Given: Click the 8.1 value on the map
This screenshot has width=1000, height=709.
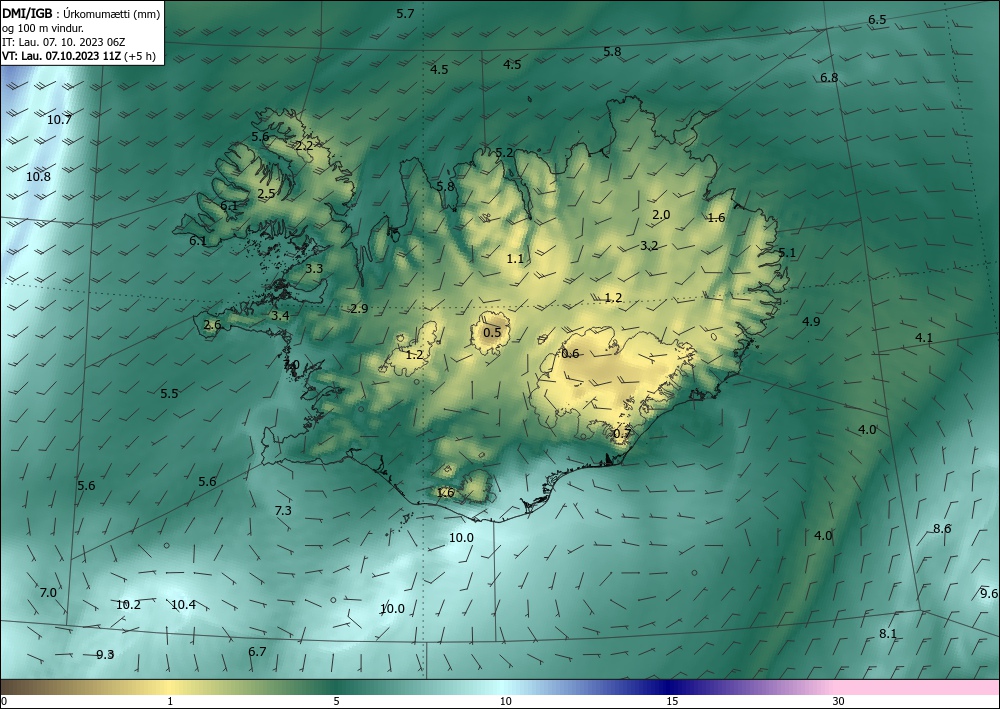Looking at the screenshot, I should pyautogui.click(x=888, y=634).
